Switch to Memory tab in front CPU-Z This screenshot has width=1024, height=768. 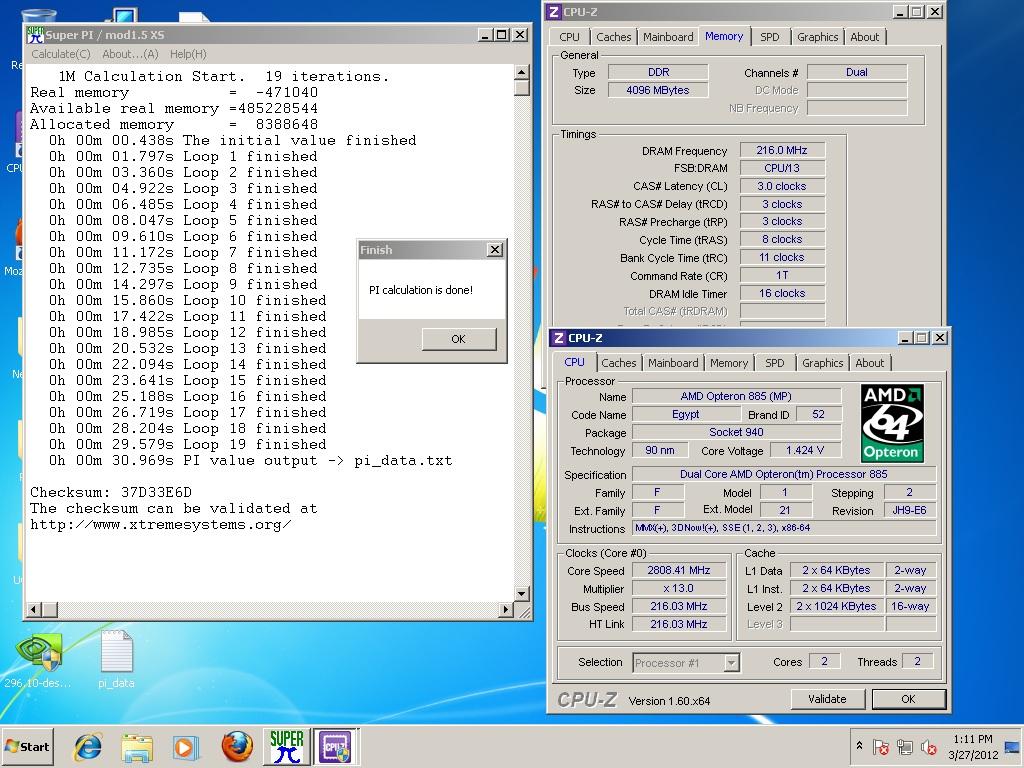click(x=729, y=363)
